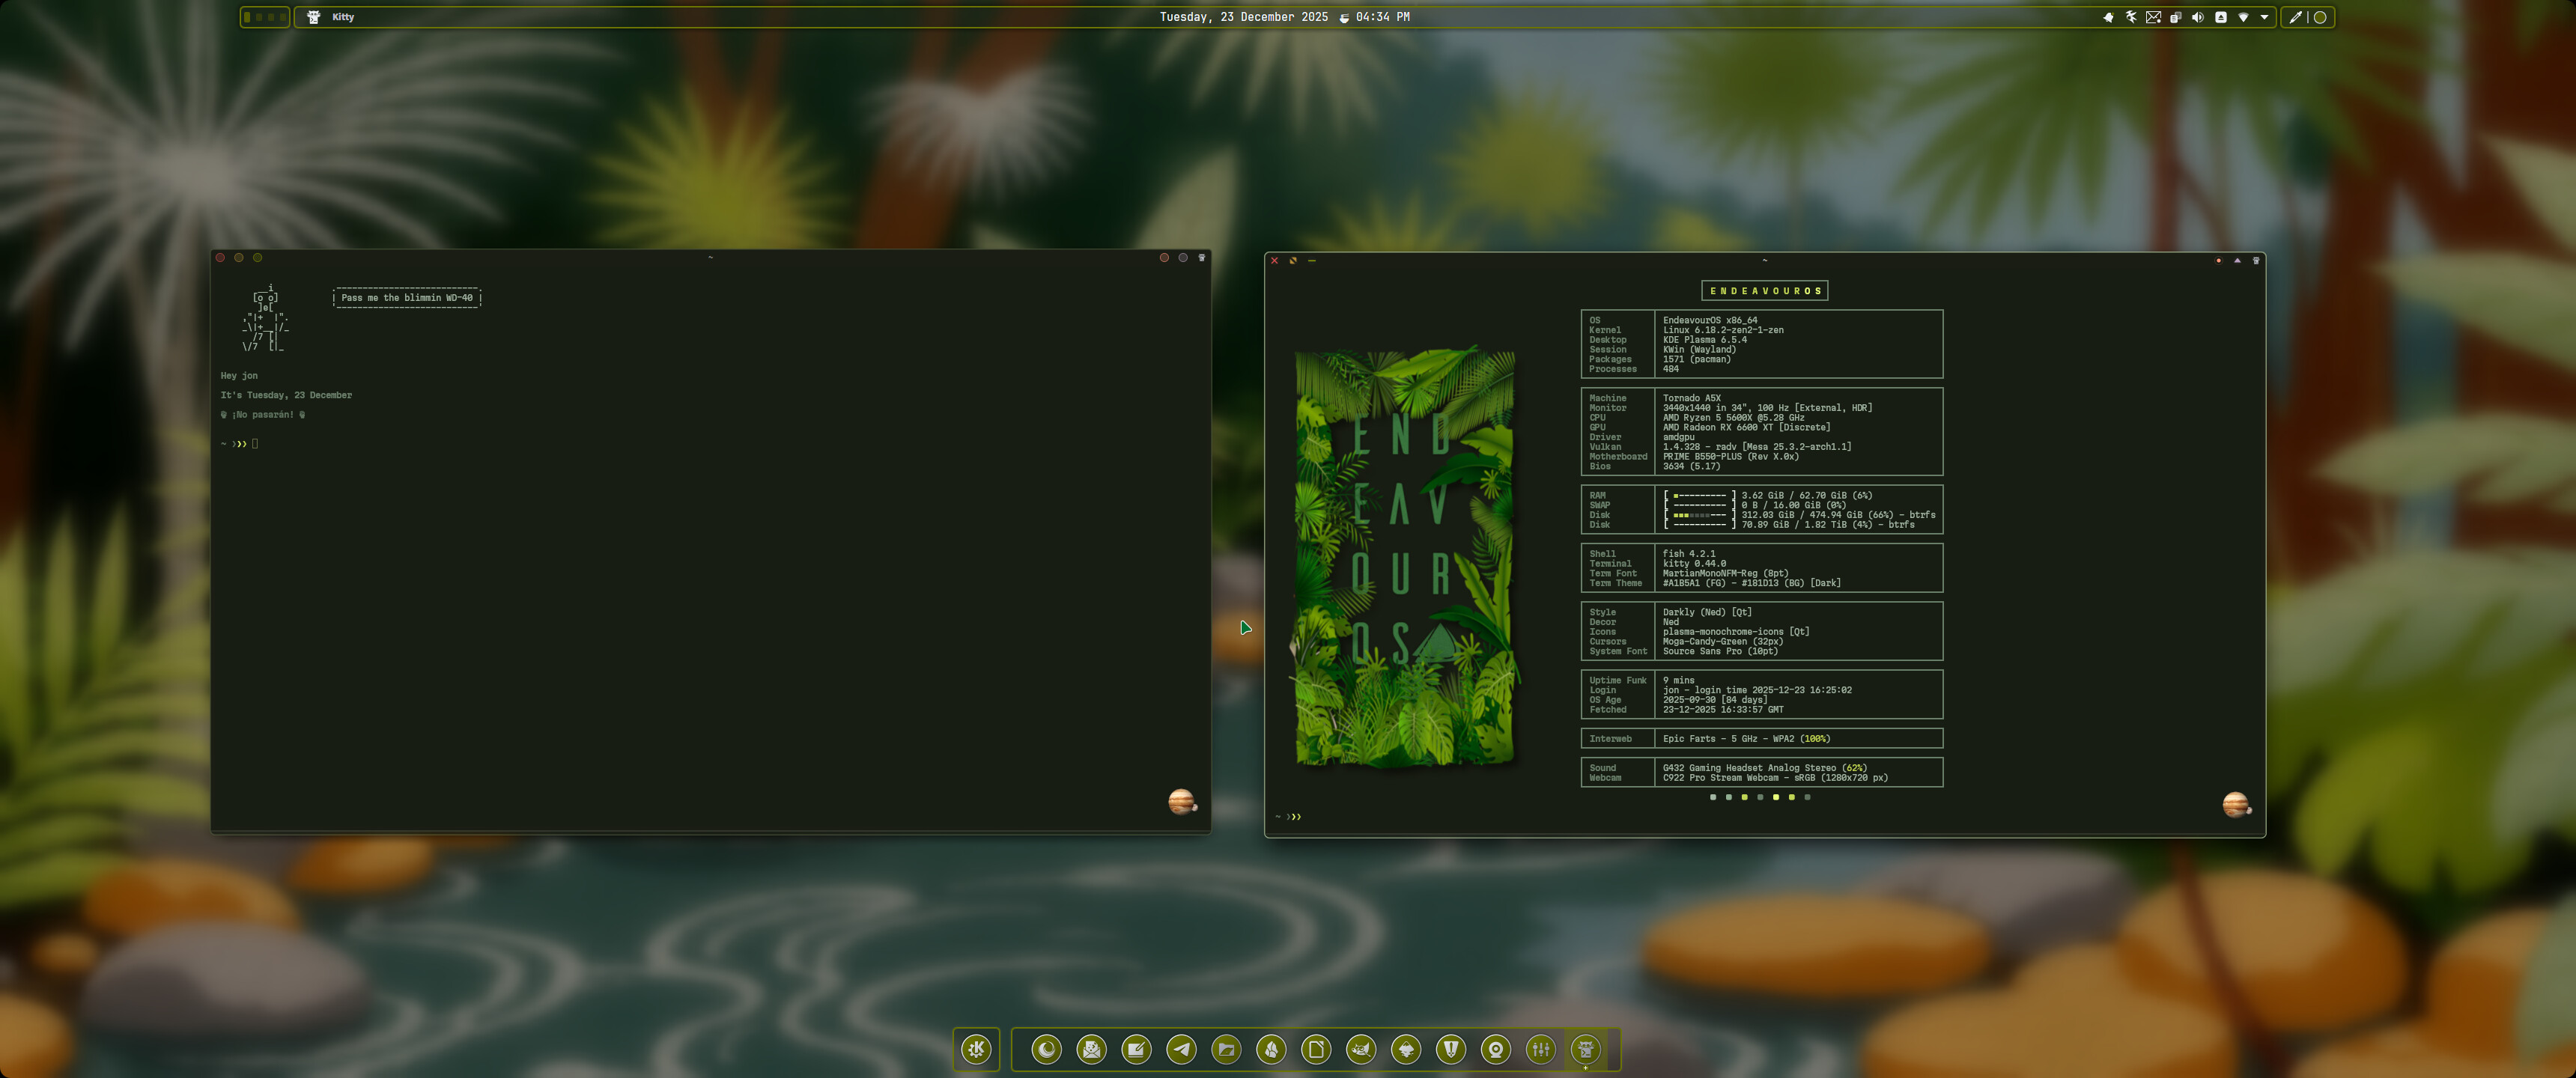Open the calendar from the date and time clock

pos(1284,17)
